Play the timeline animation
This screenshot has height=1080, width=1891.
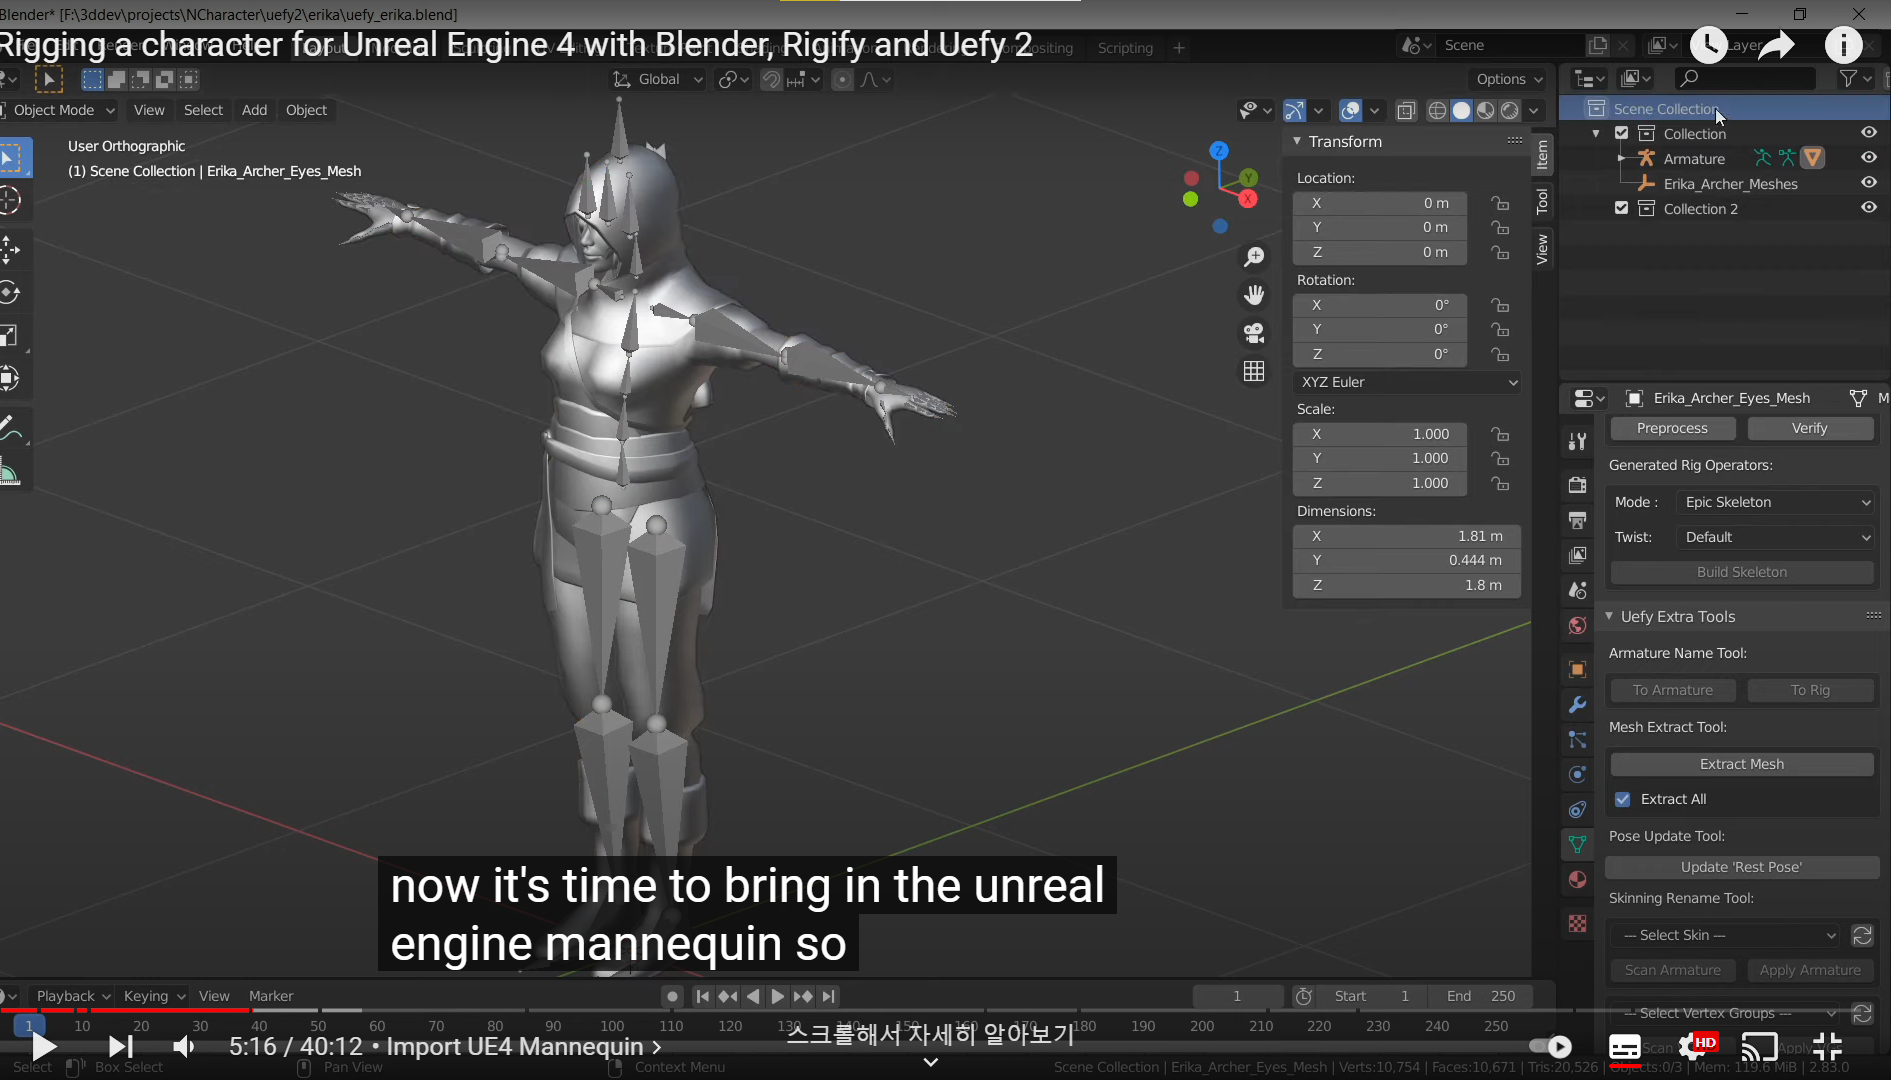coord(777,996)
